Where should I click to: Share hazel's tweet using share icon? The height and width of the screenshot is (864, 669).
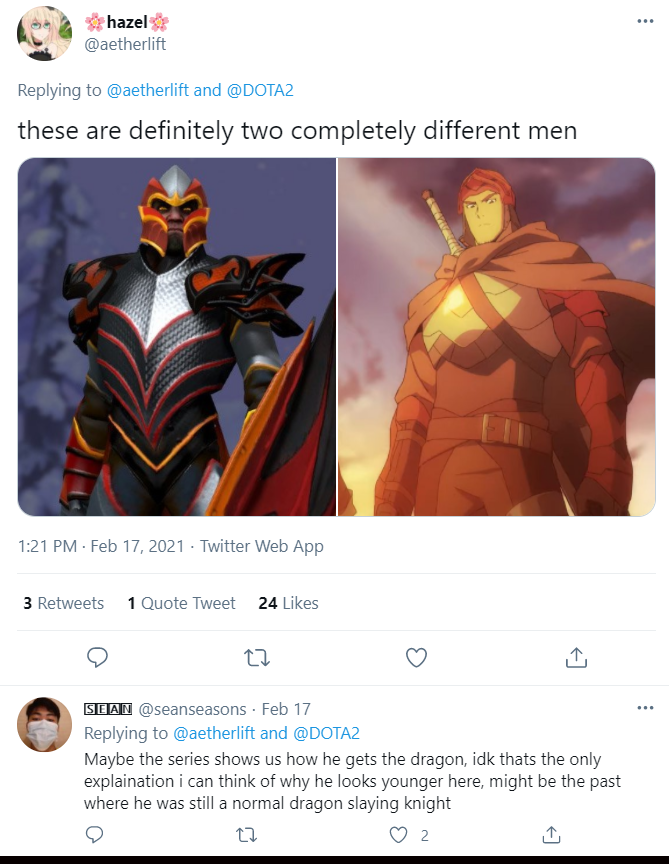pyautogui.click(x=576, y=657)
